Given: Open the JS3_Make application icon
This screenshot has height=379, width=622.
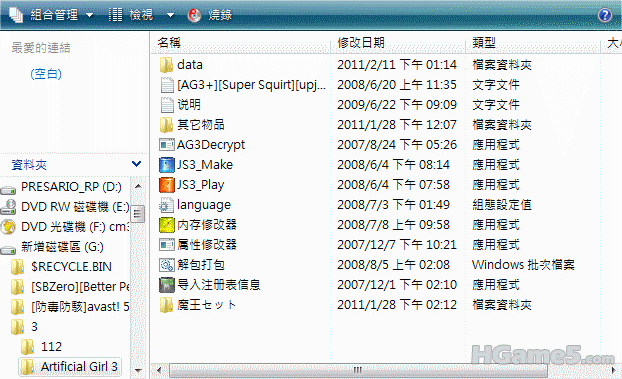Looking at the screenshot, I should pyautogui.click(x=167, y=165).
